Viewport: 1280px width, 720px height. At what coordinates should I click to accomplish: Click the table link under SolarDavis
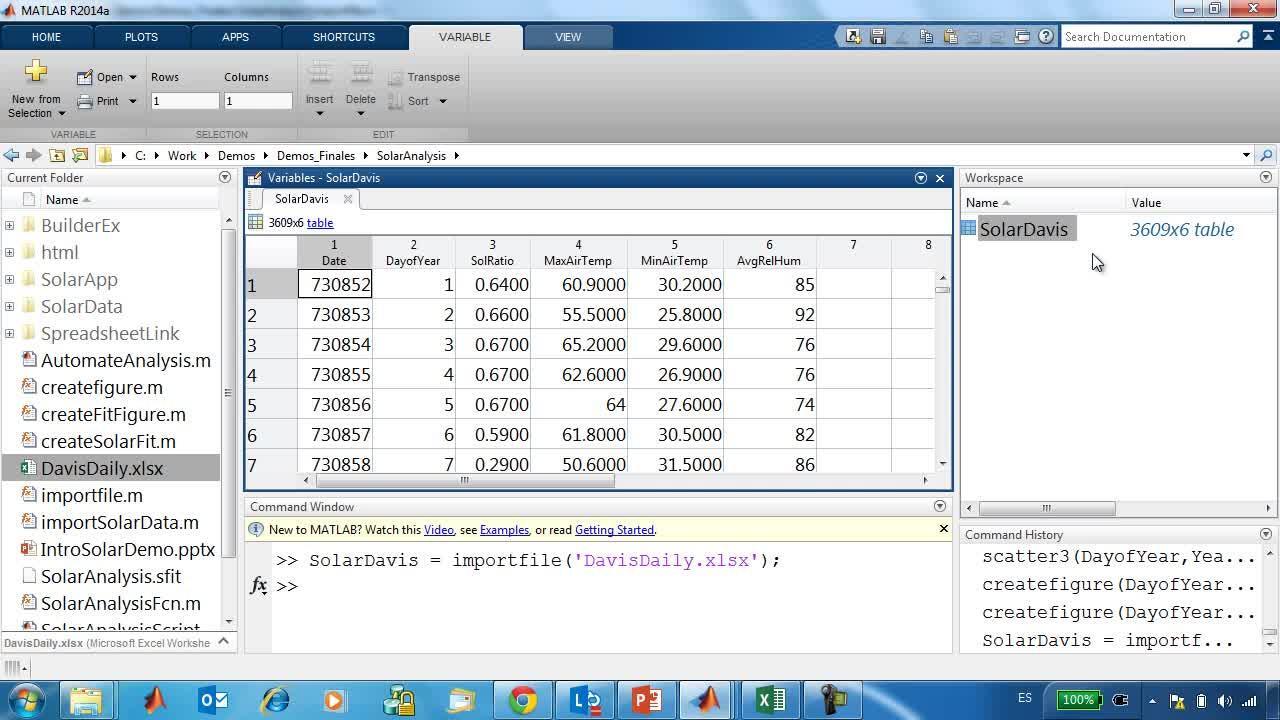point(320,223)
